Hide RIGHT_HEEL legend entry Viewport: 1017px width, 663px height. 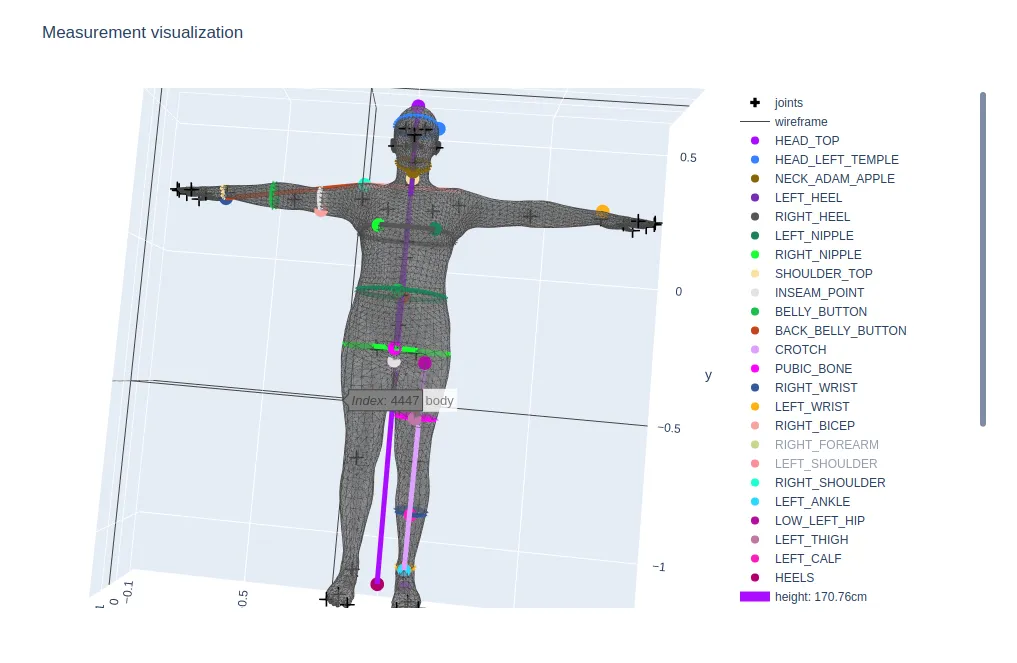click(812, 217)
